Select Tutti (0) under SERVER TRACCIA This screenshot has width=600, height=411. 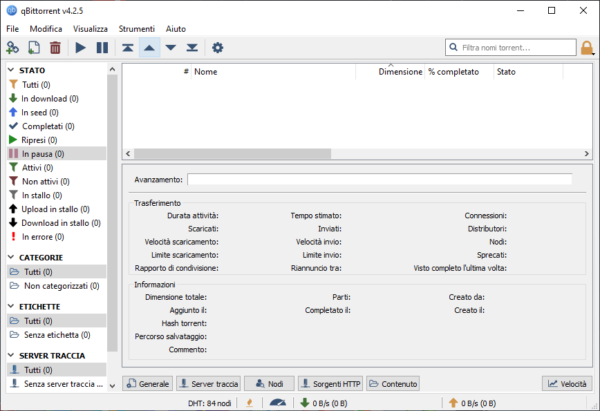[57, 370]
